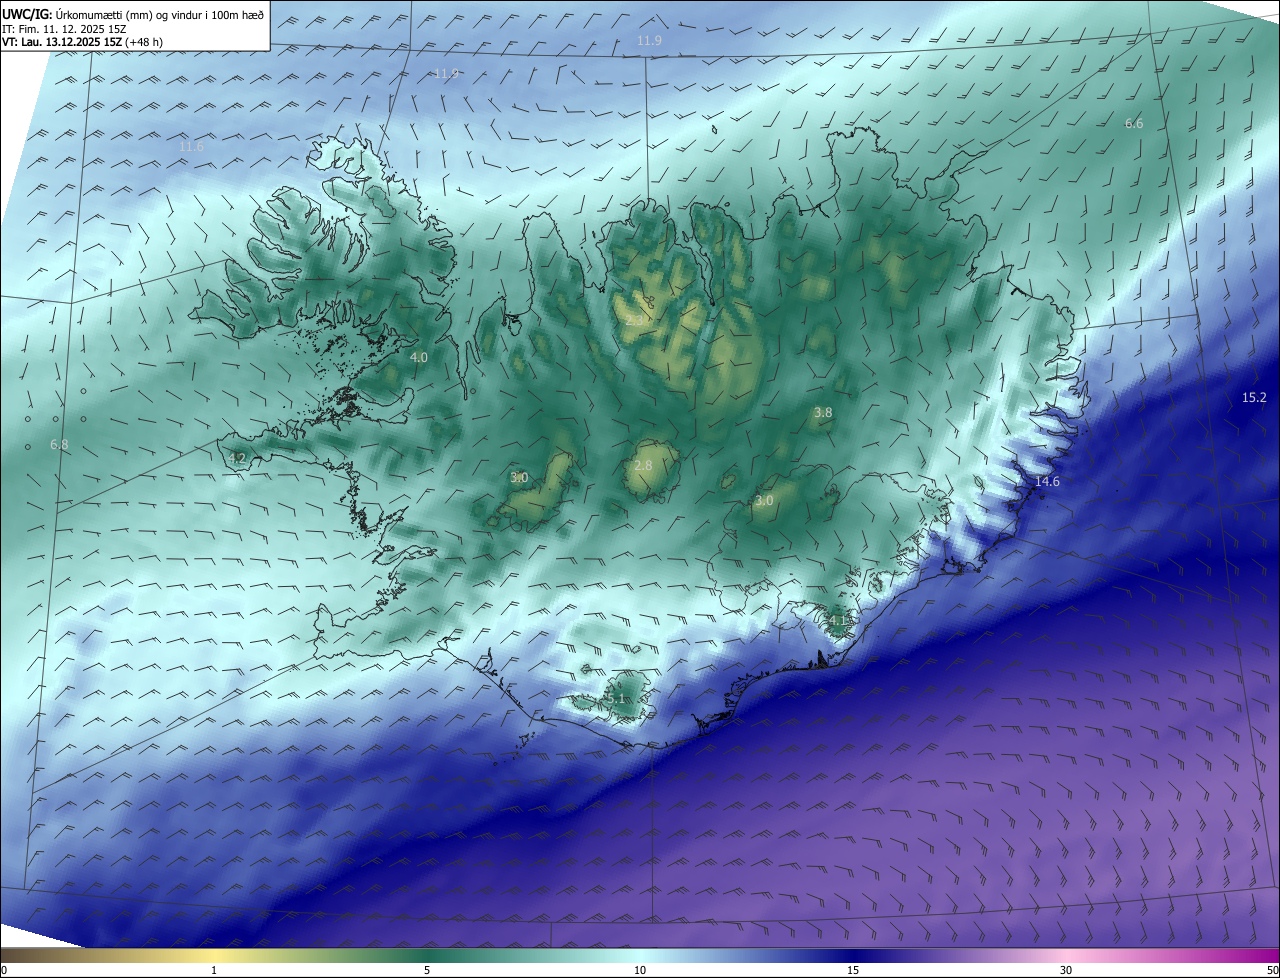
Task: Click the color scale tick labeled 50
Action: 1272,970
